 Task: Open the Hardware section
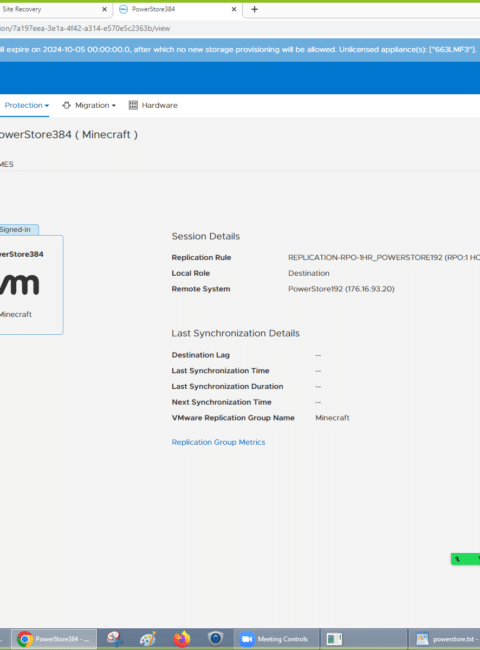coord(159,105)
